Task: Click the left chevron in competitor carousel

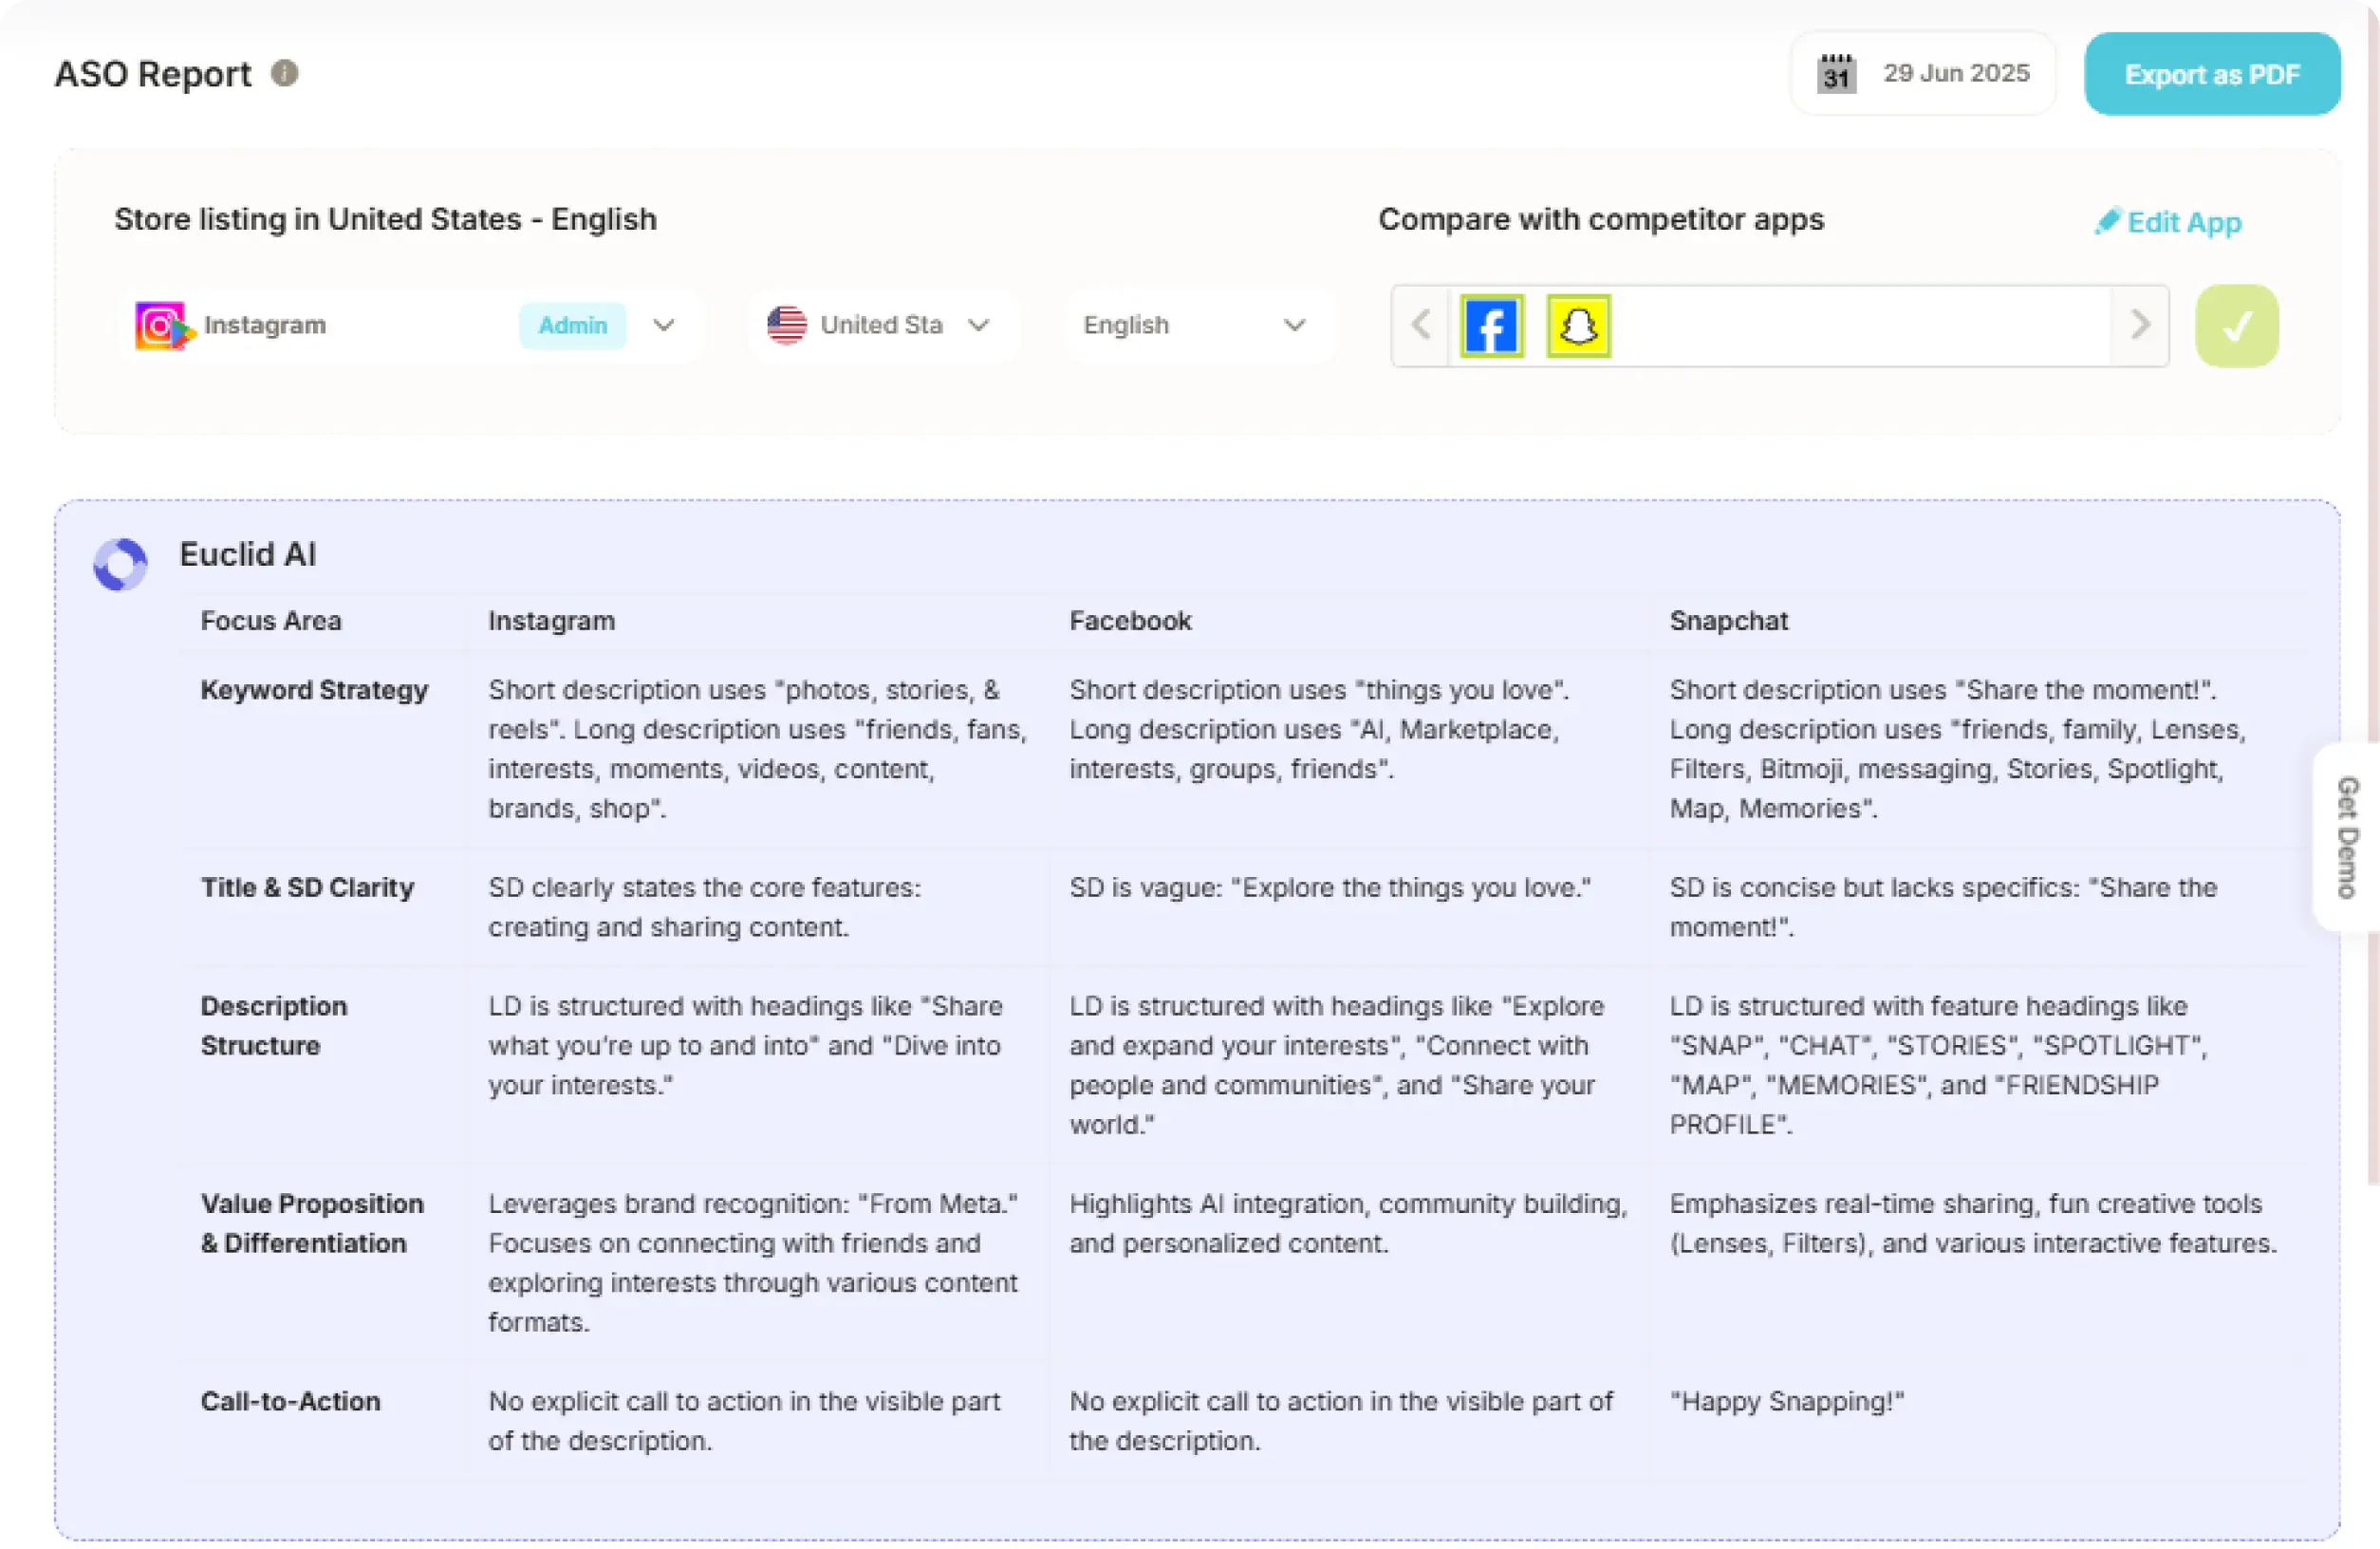Action: [x=1420, y=325]
